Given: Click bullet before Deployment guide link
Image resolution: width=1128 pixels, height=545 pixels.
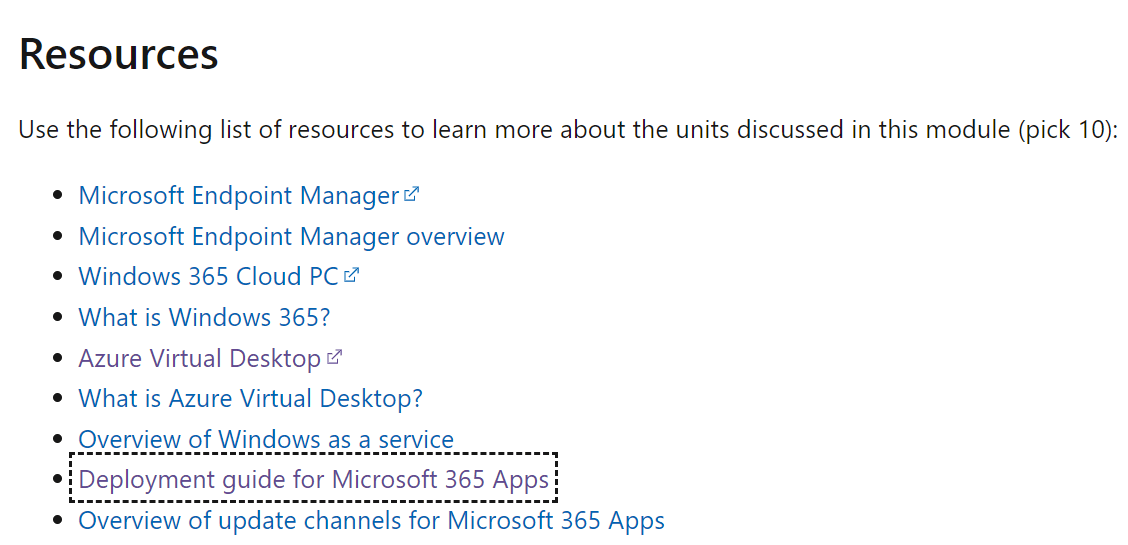Looking at the screenshot, I should tap(58, 481).
